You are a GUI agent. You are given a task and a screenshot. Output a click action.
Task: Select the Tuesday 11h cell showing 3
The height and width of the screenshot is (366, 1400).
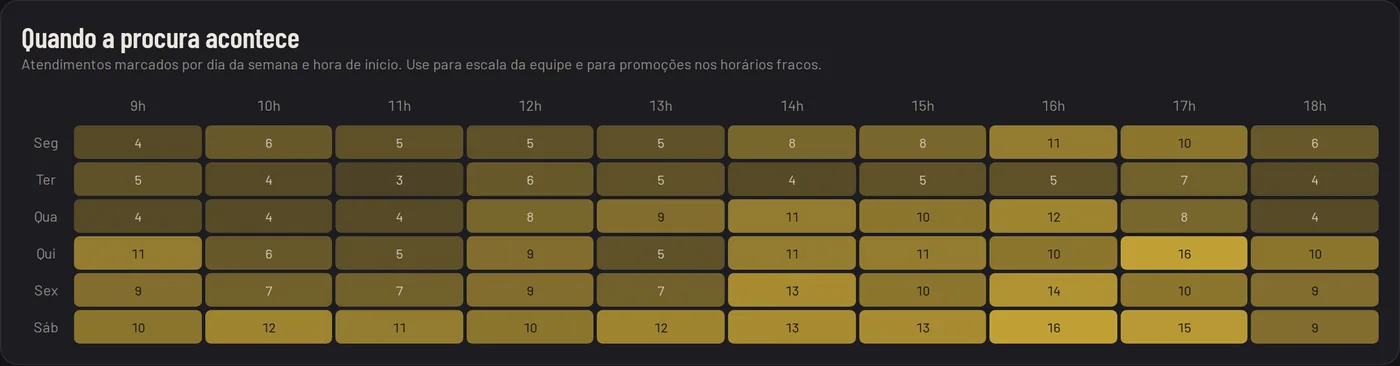399,180
